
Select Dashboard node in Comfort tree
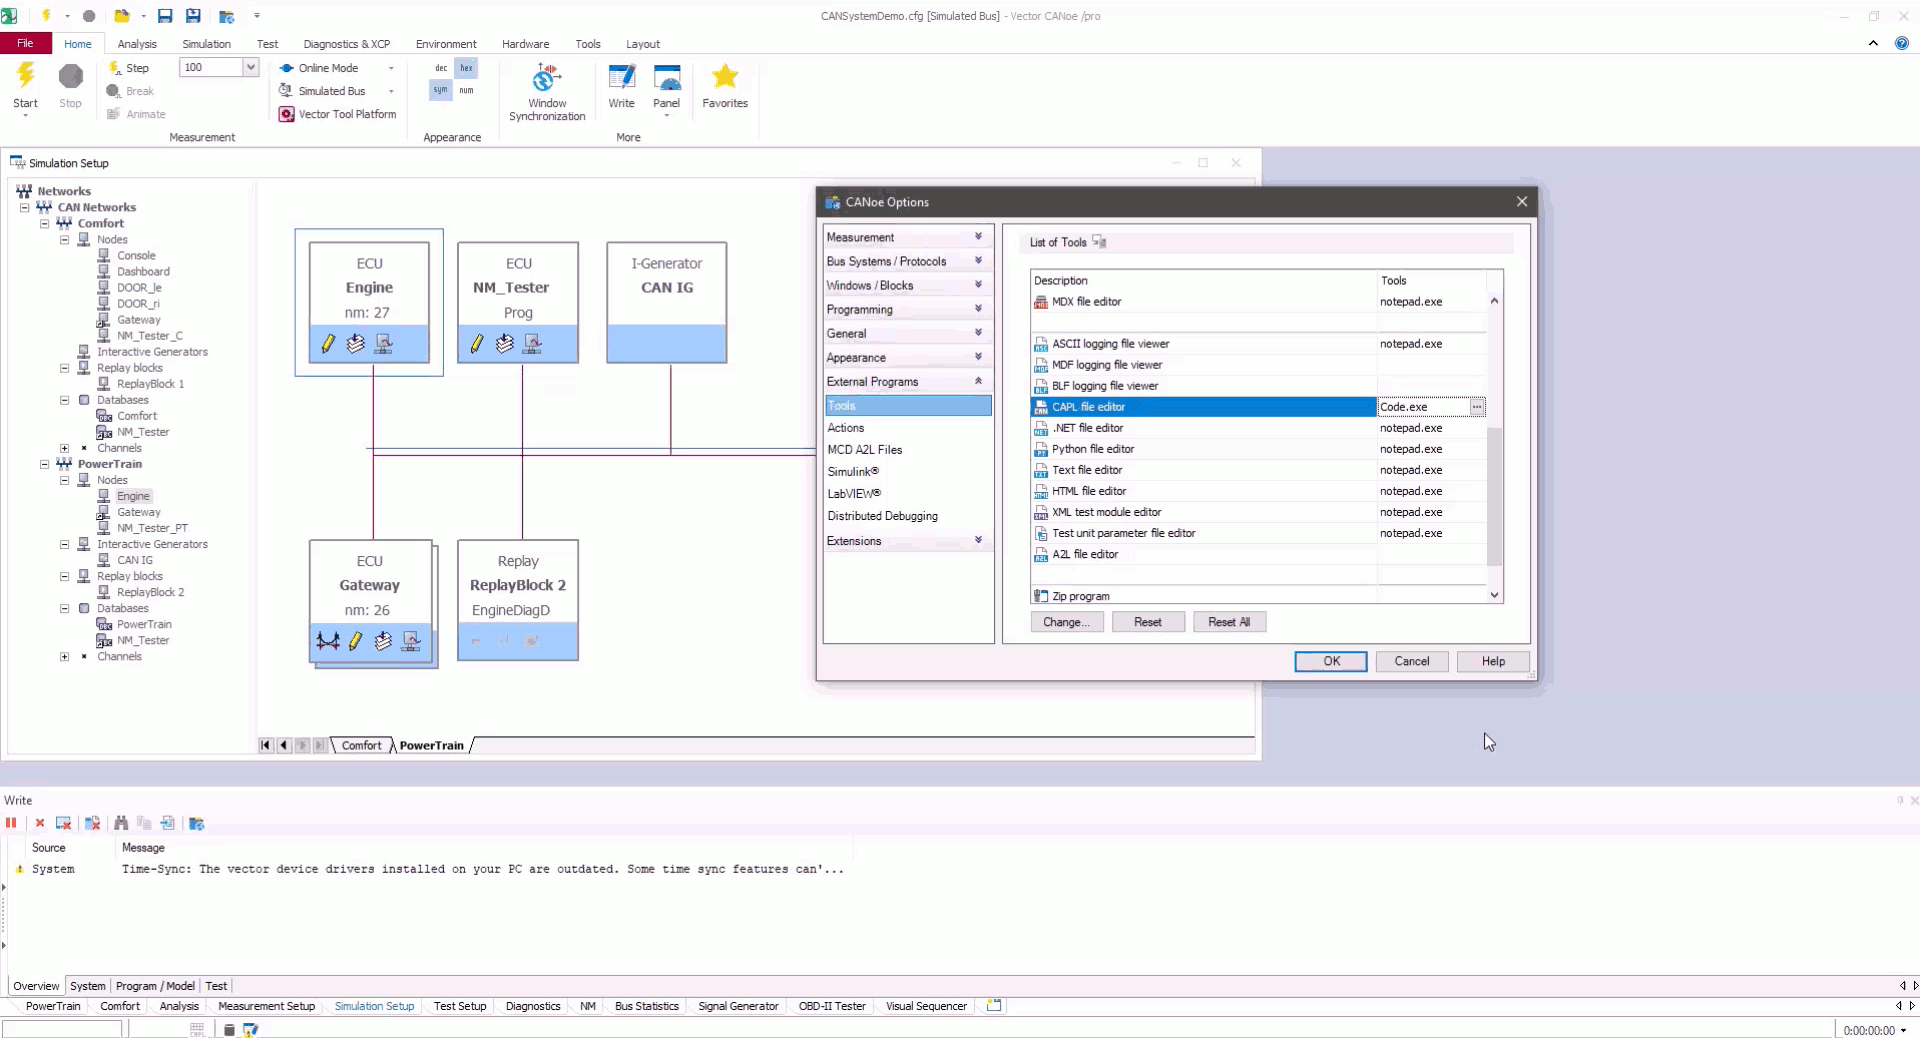pos(143,272)
